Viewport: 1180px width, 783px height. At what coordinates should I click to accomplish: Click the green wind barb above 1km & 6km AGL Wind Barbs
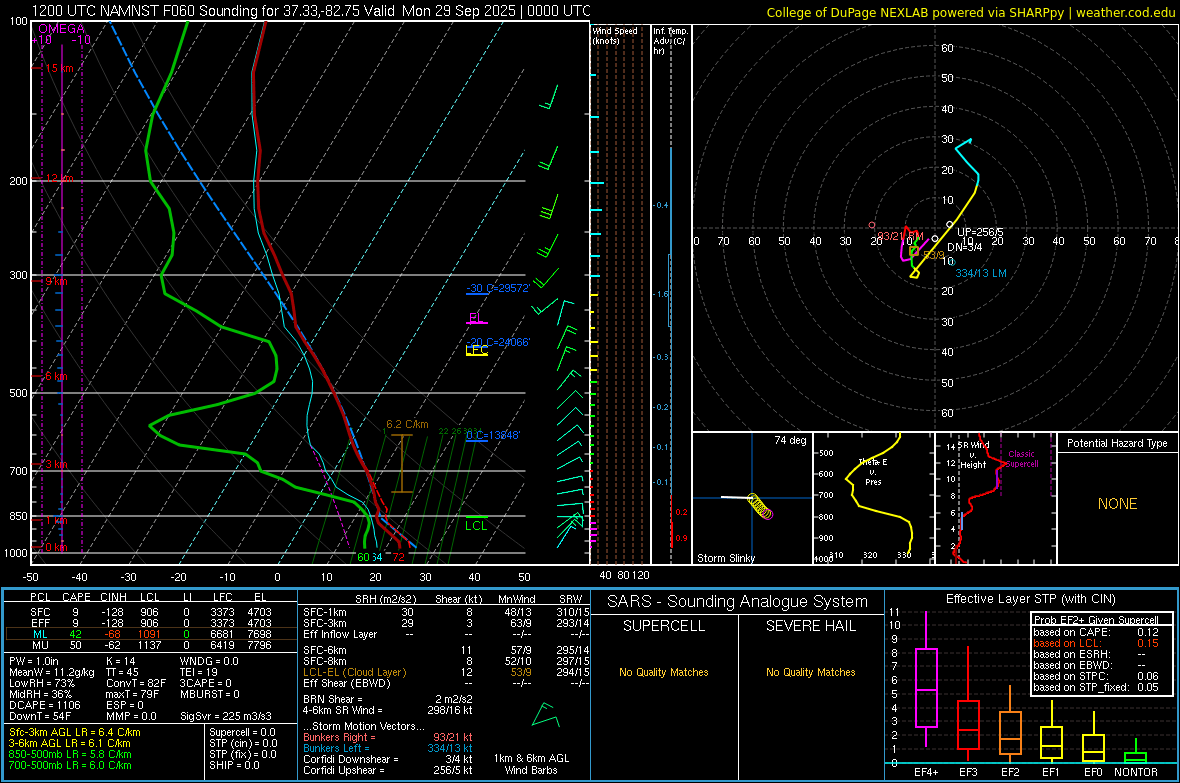tap(546, 715)
